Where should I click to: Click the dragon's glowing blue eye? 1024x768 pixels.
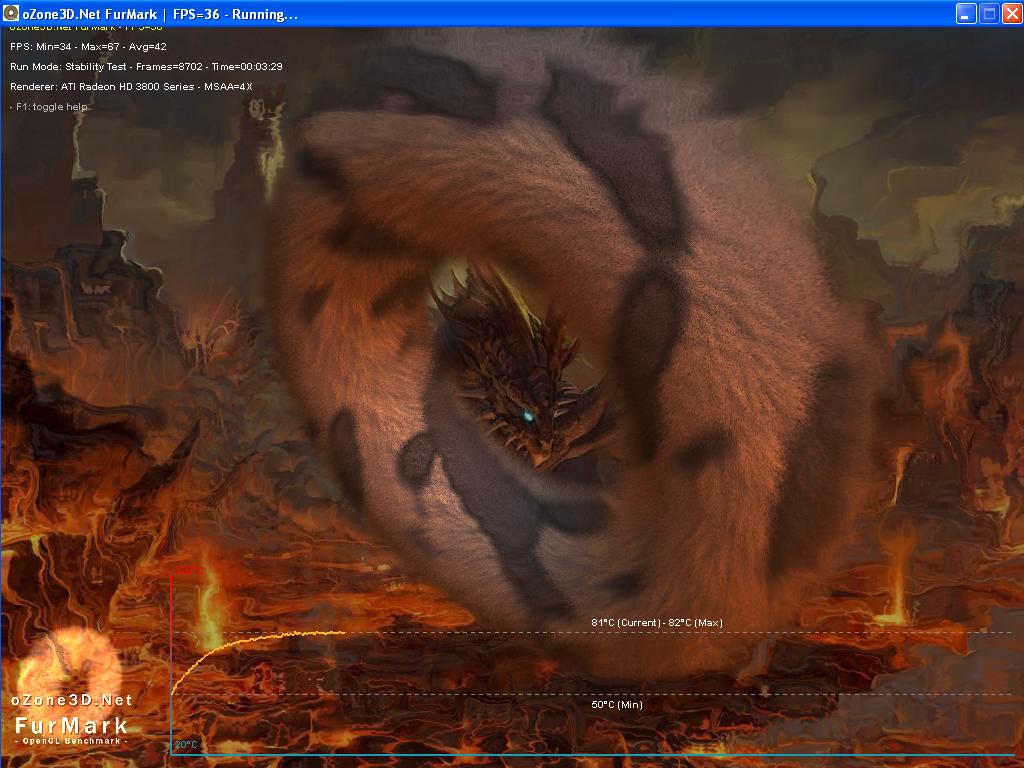tap(528, 415)
